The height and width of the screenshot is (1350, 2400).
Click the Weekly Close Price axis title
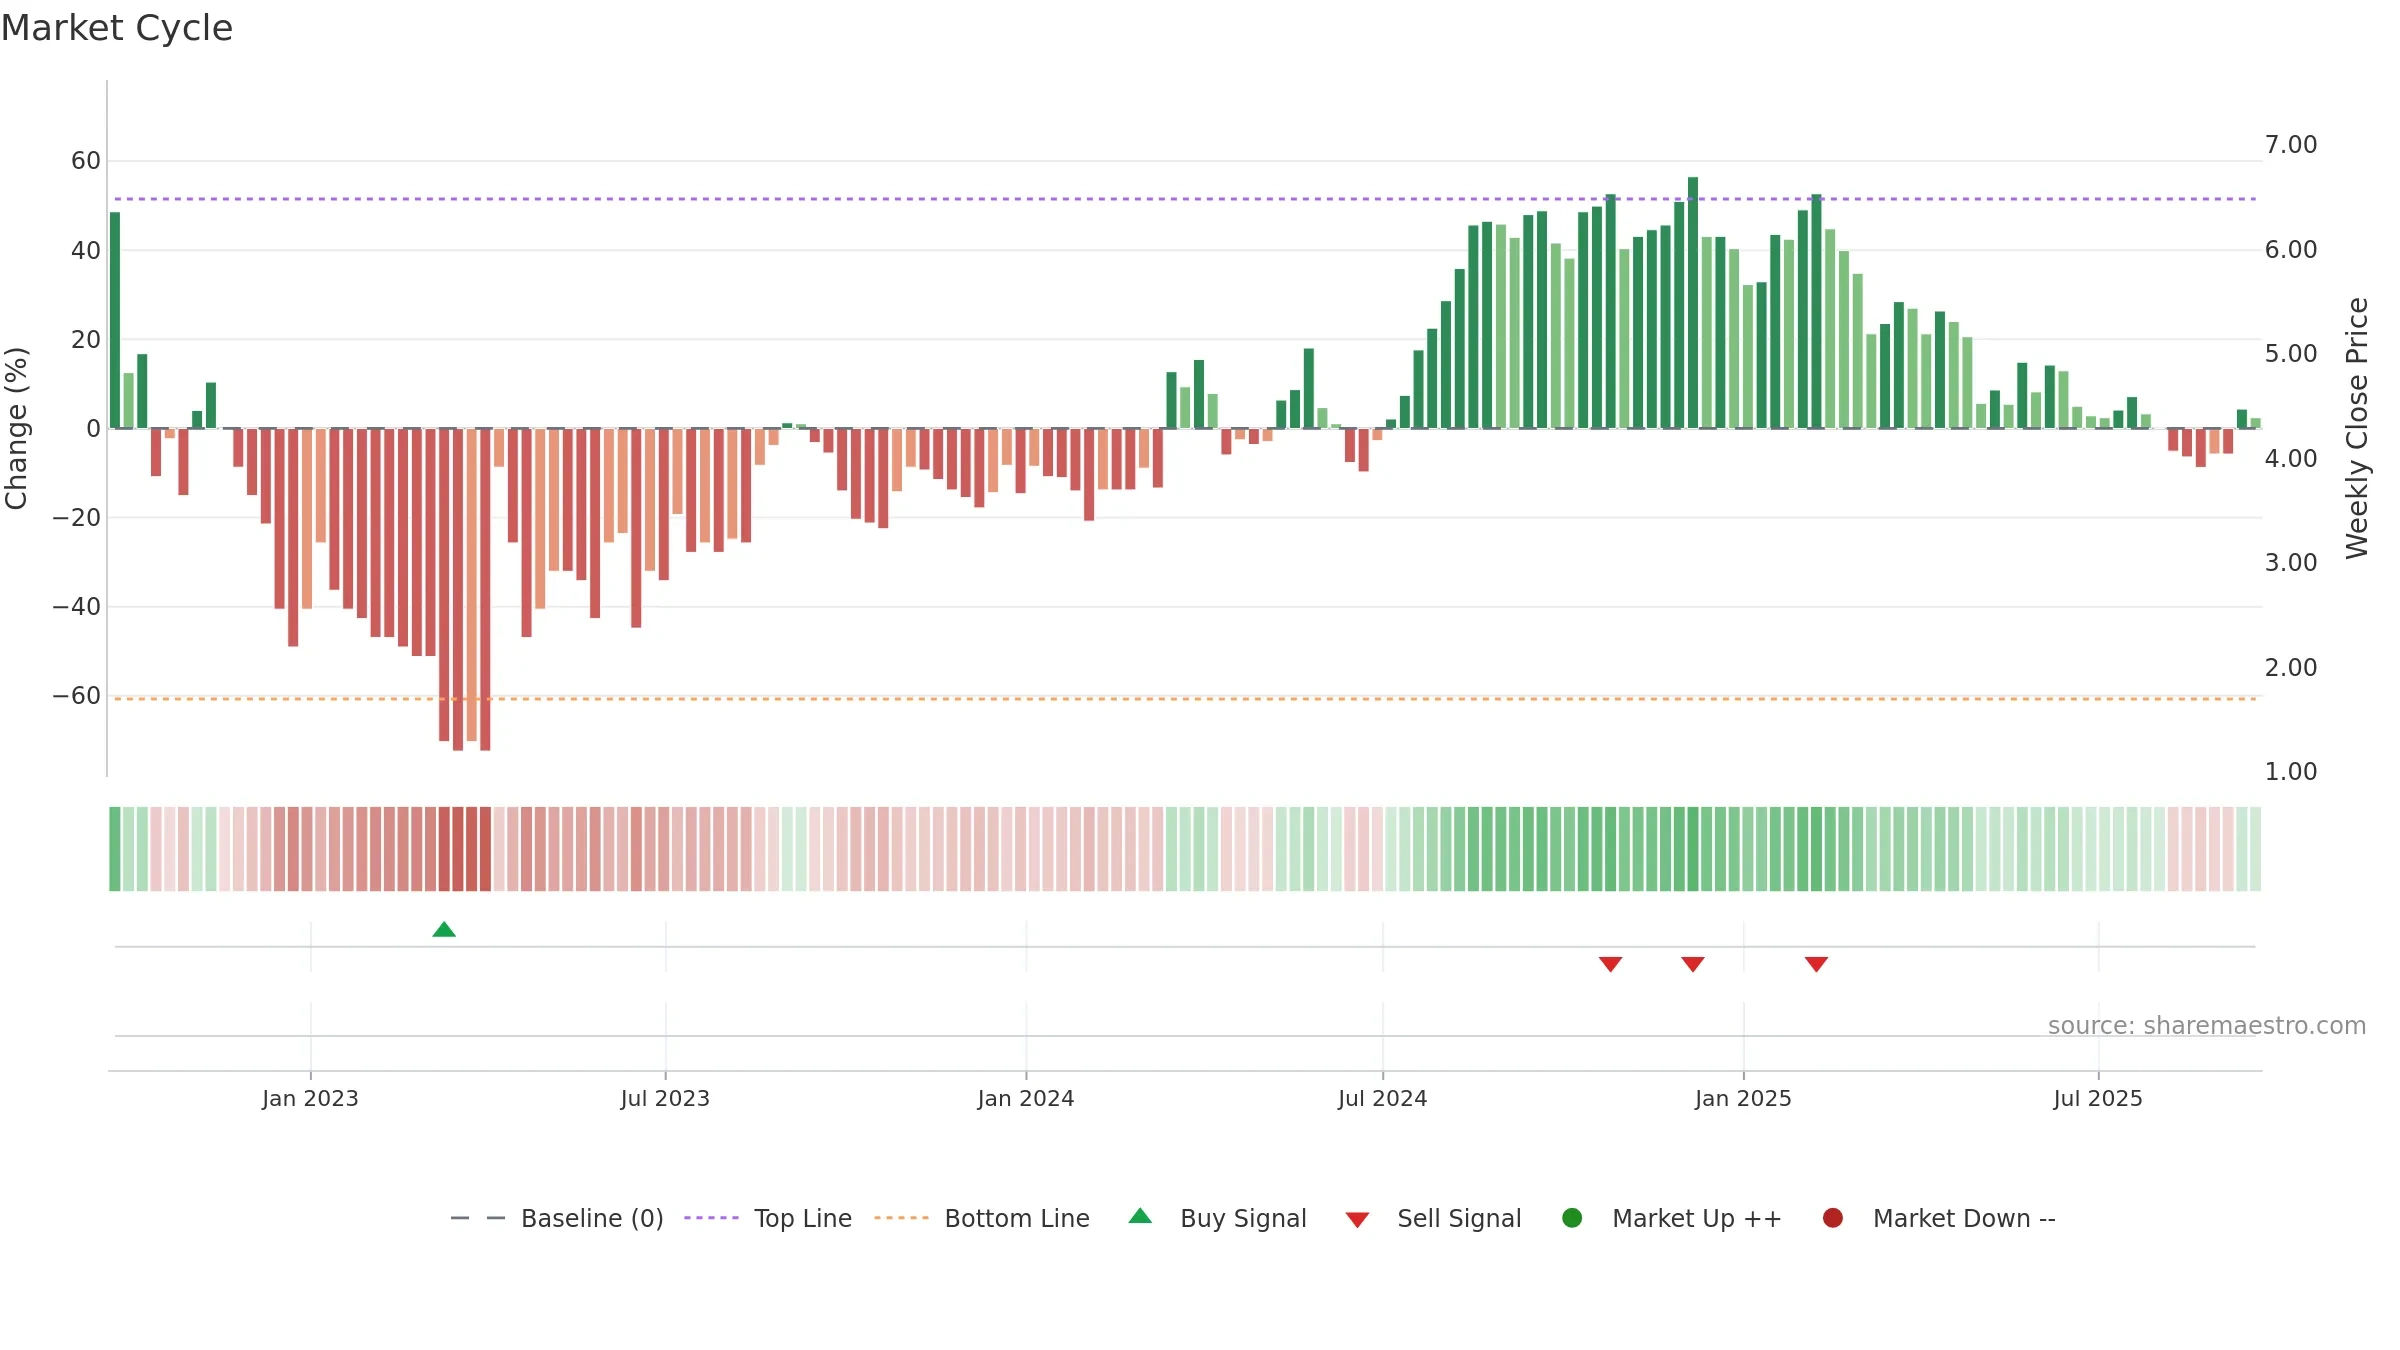[x=2357, y=428]
